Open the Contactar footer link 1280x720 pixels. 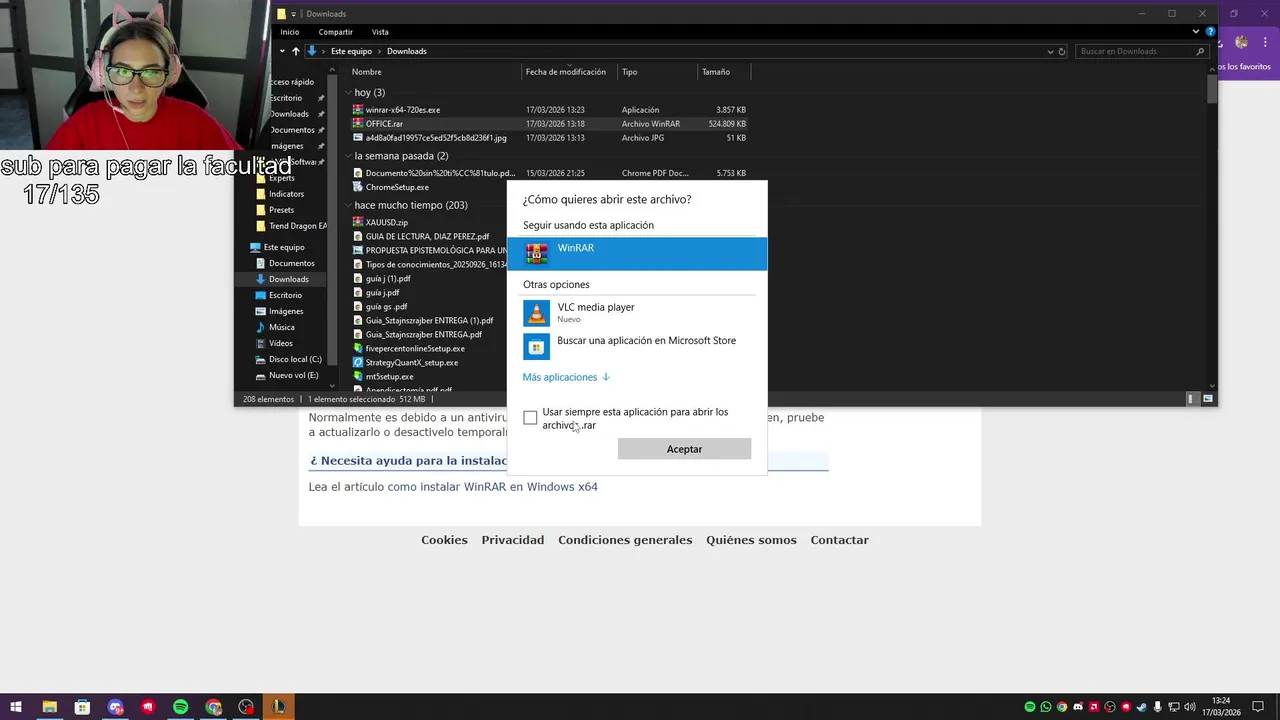(839, 540)
